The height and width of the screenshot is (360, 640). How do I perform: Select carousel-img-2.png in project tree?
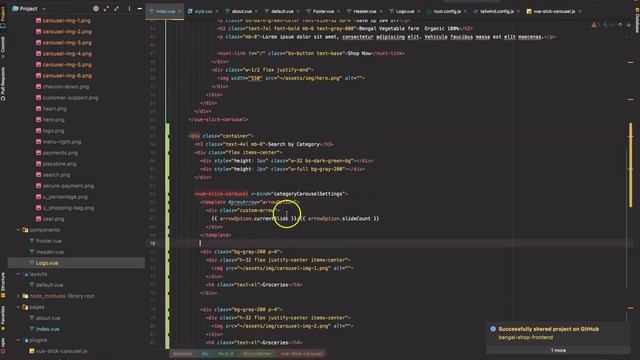pos(63,31)
